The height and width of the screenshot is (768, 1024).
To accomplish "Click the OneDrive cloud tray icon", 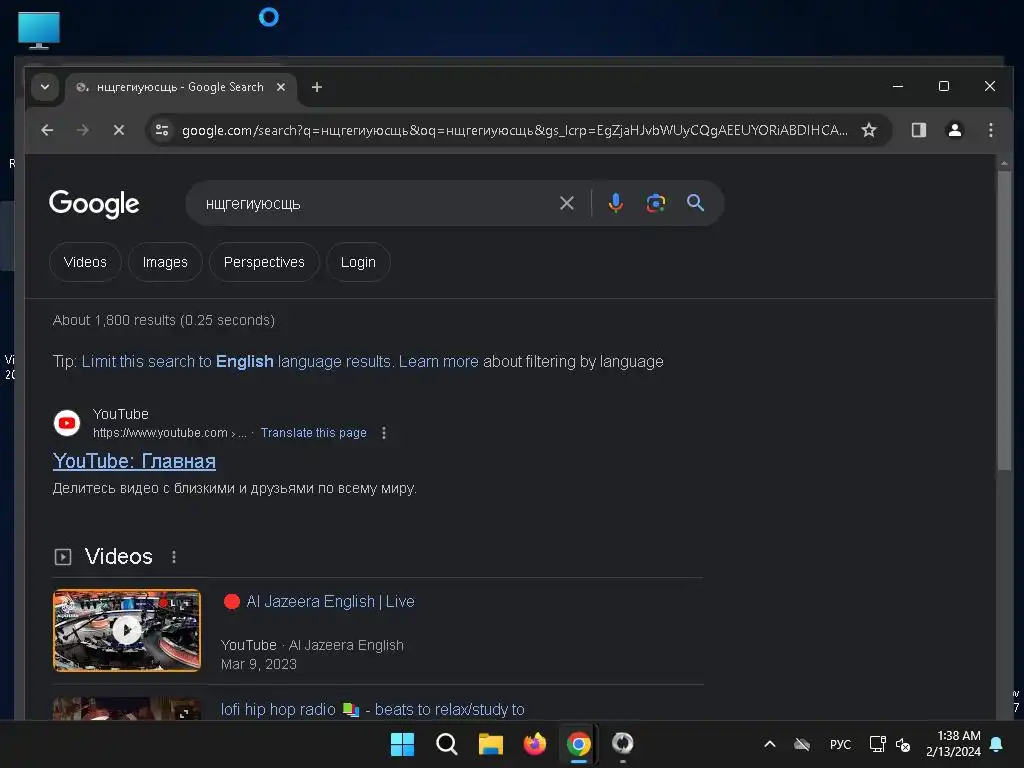I will [802, 744].
